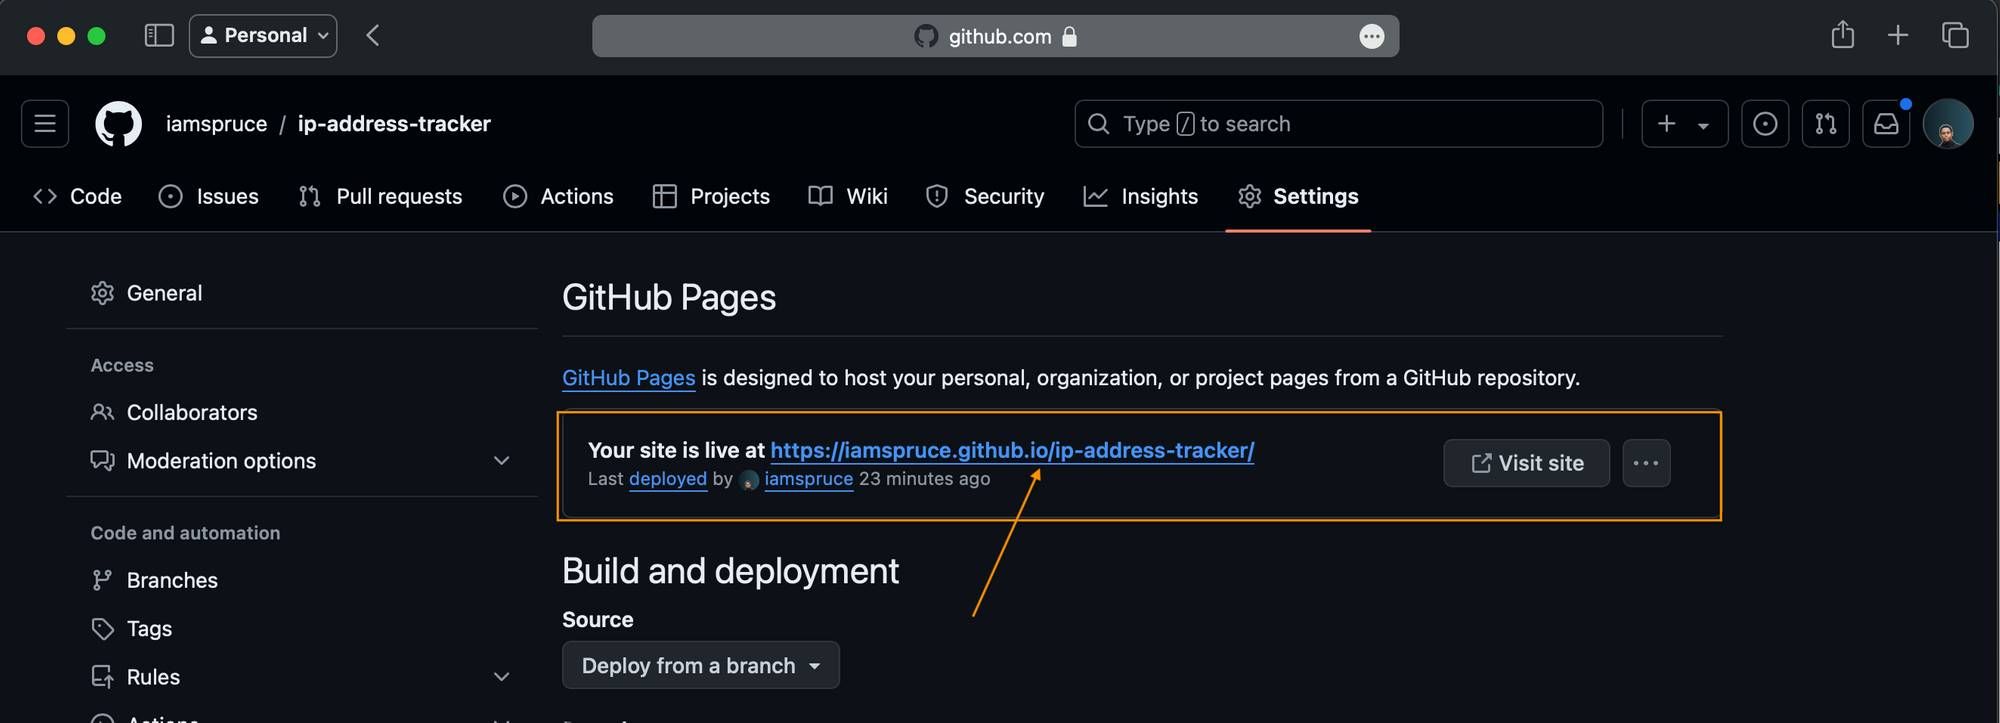Open the pull requests icon in header
The width and height of the screenshot is (2000, 723).
(1826, 124)
